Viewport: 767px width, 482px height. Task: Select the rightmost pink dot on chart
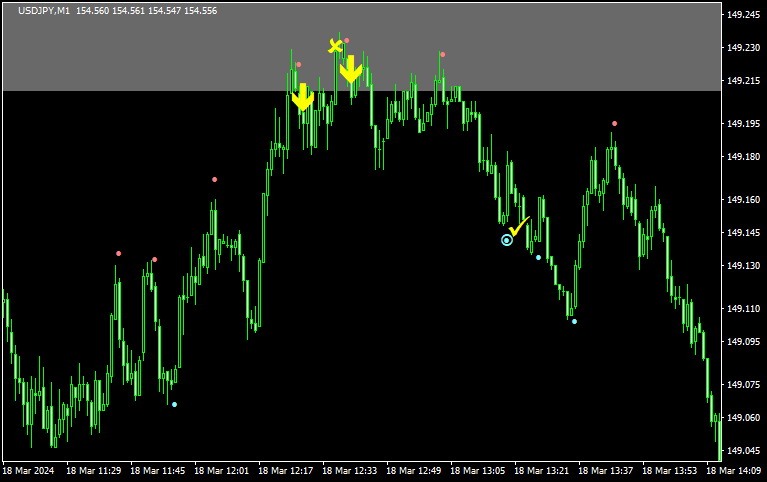pyautogui.click(x=614, y=124)
